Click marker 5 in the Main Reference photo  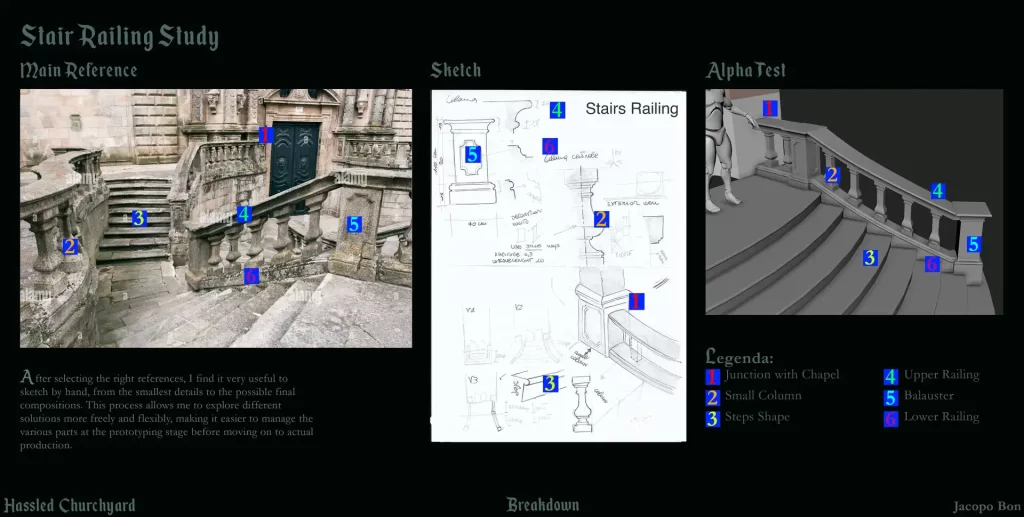[x=354, y=224]
